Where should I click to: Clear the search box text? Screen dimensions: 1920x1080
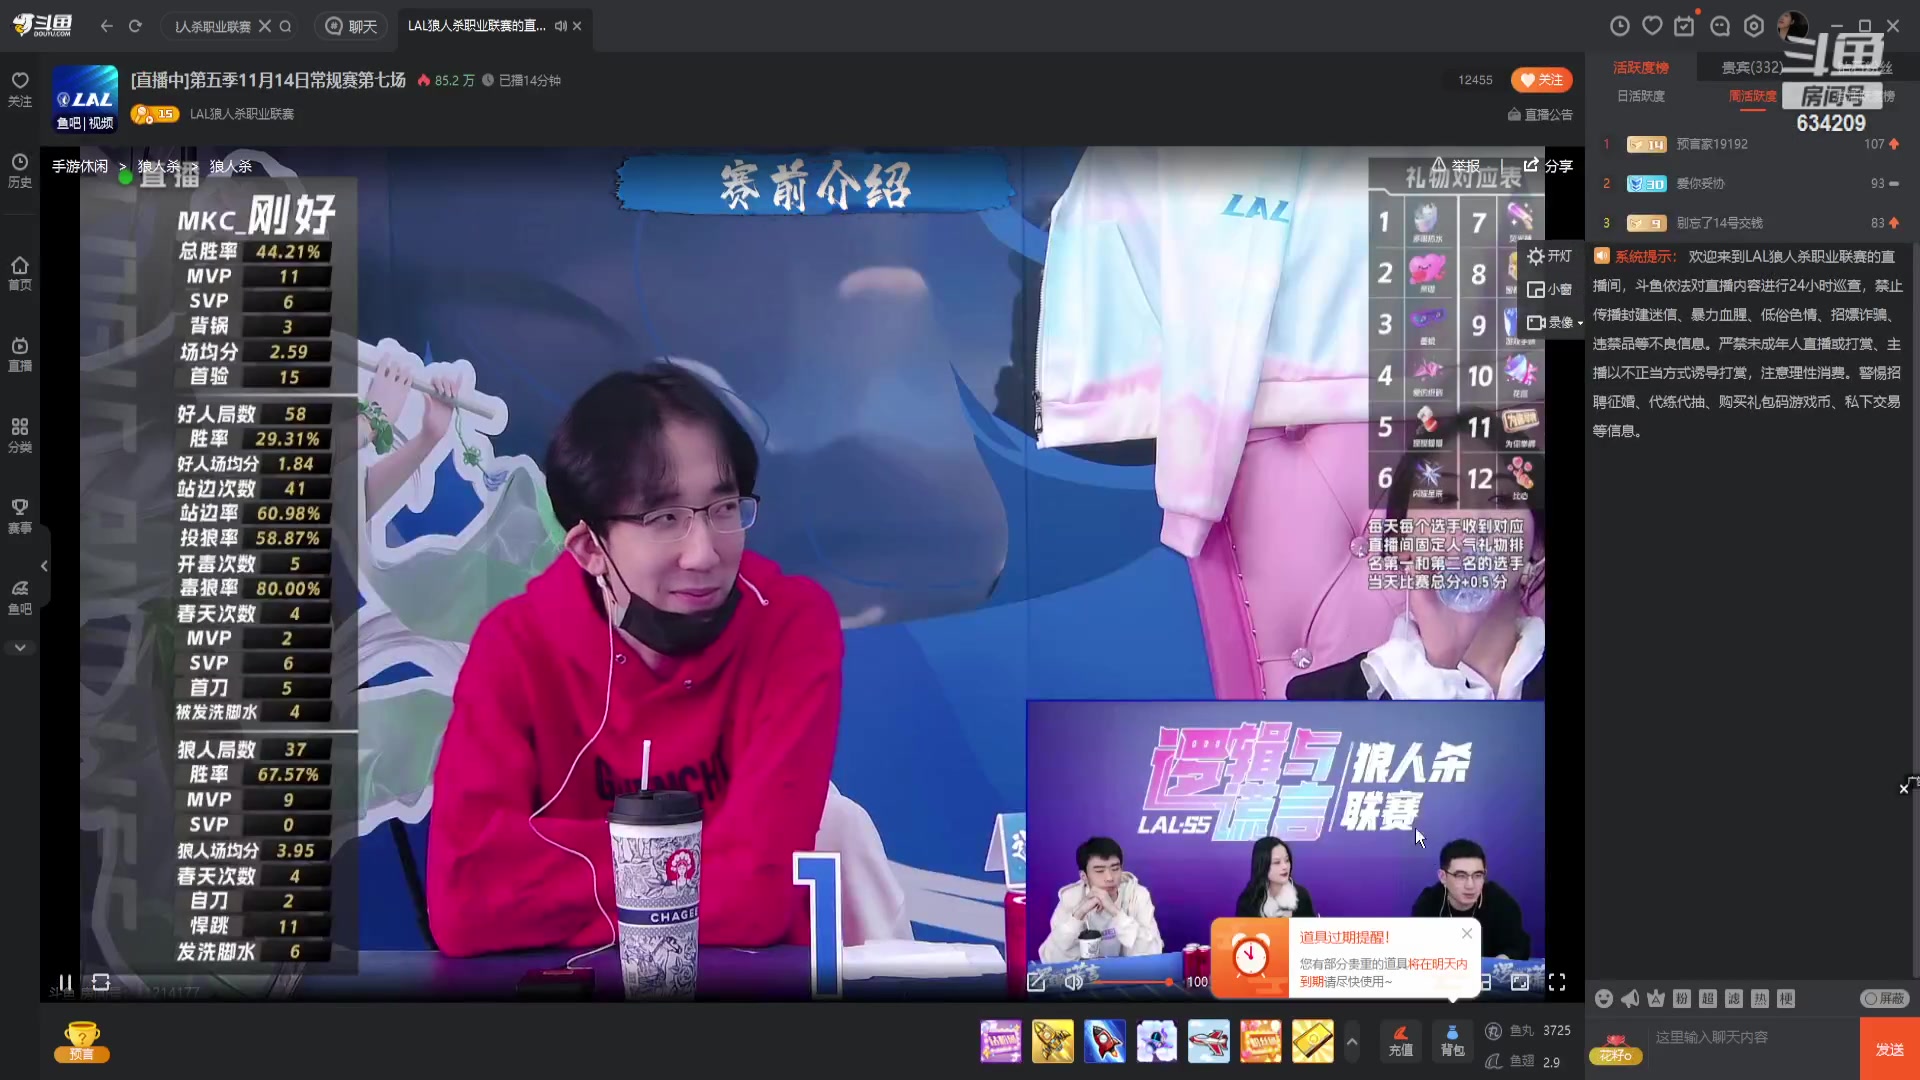click(265, 26)
